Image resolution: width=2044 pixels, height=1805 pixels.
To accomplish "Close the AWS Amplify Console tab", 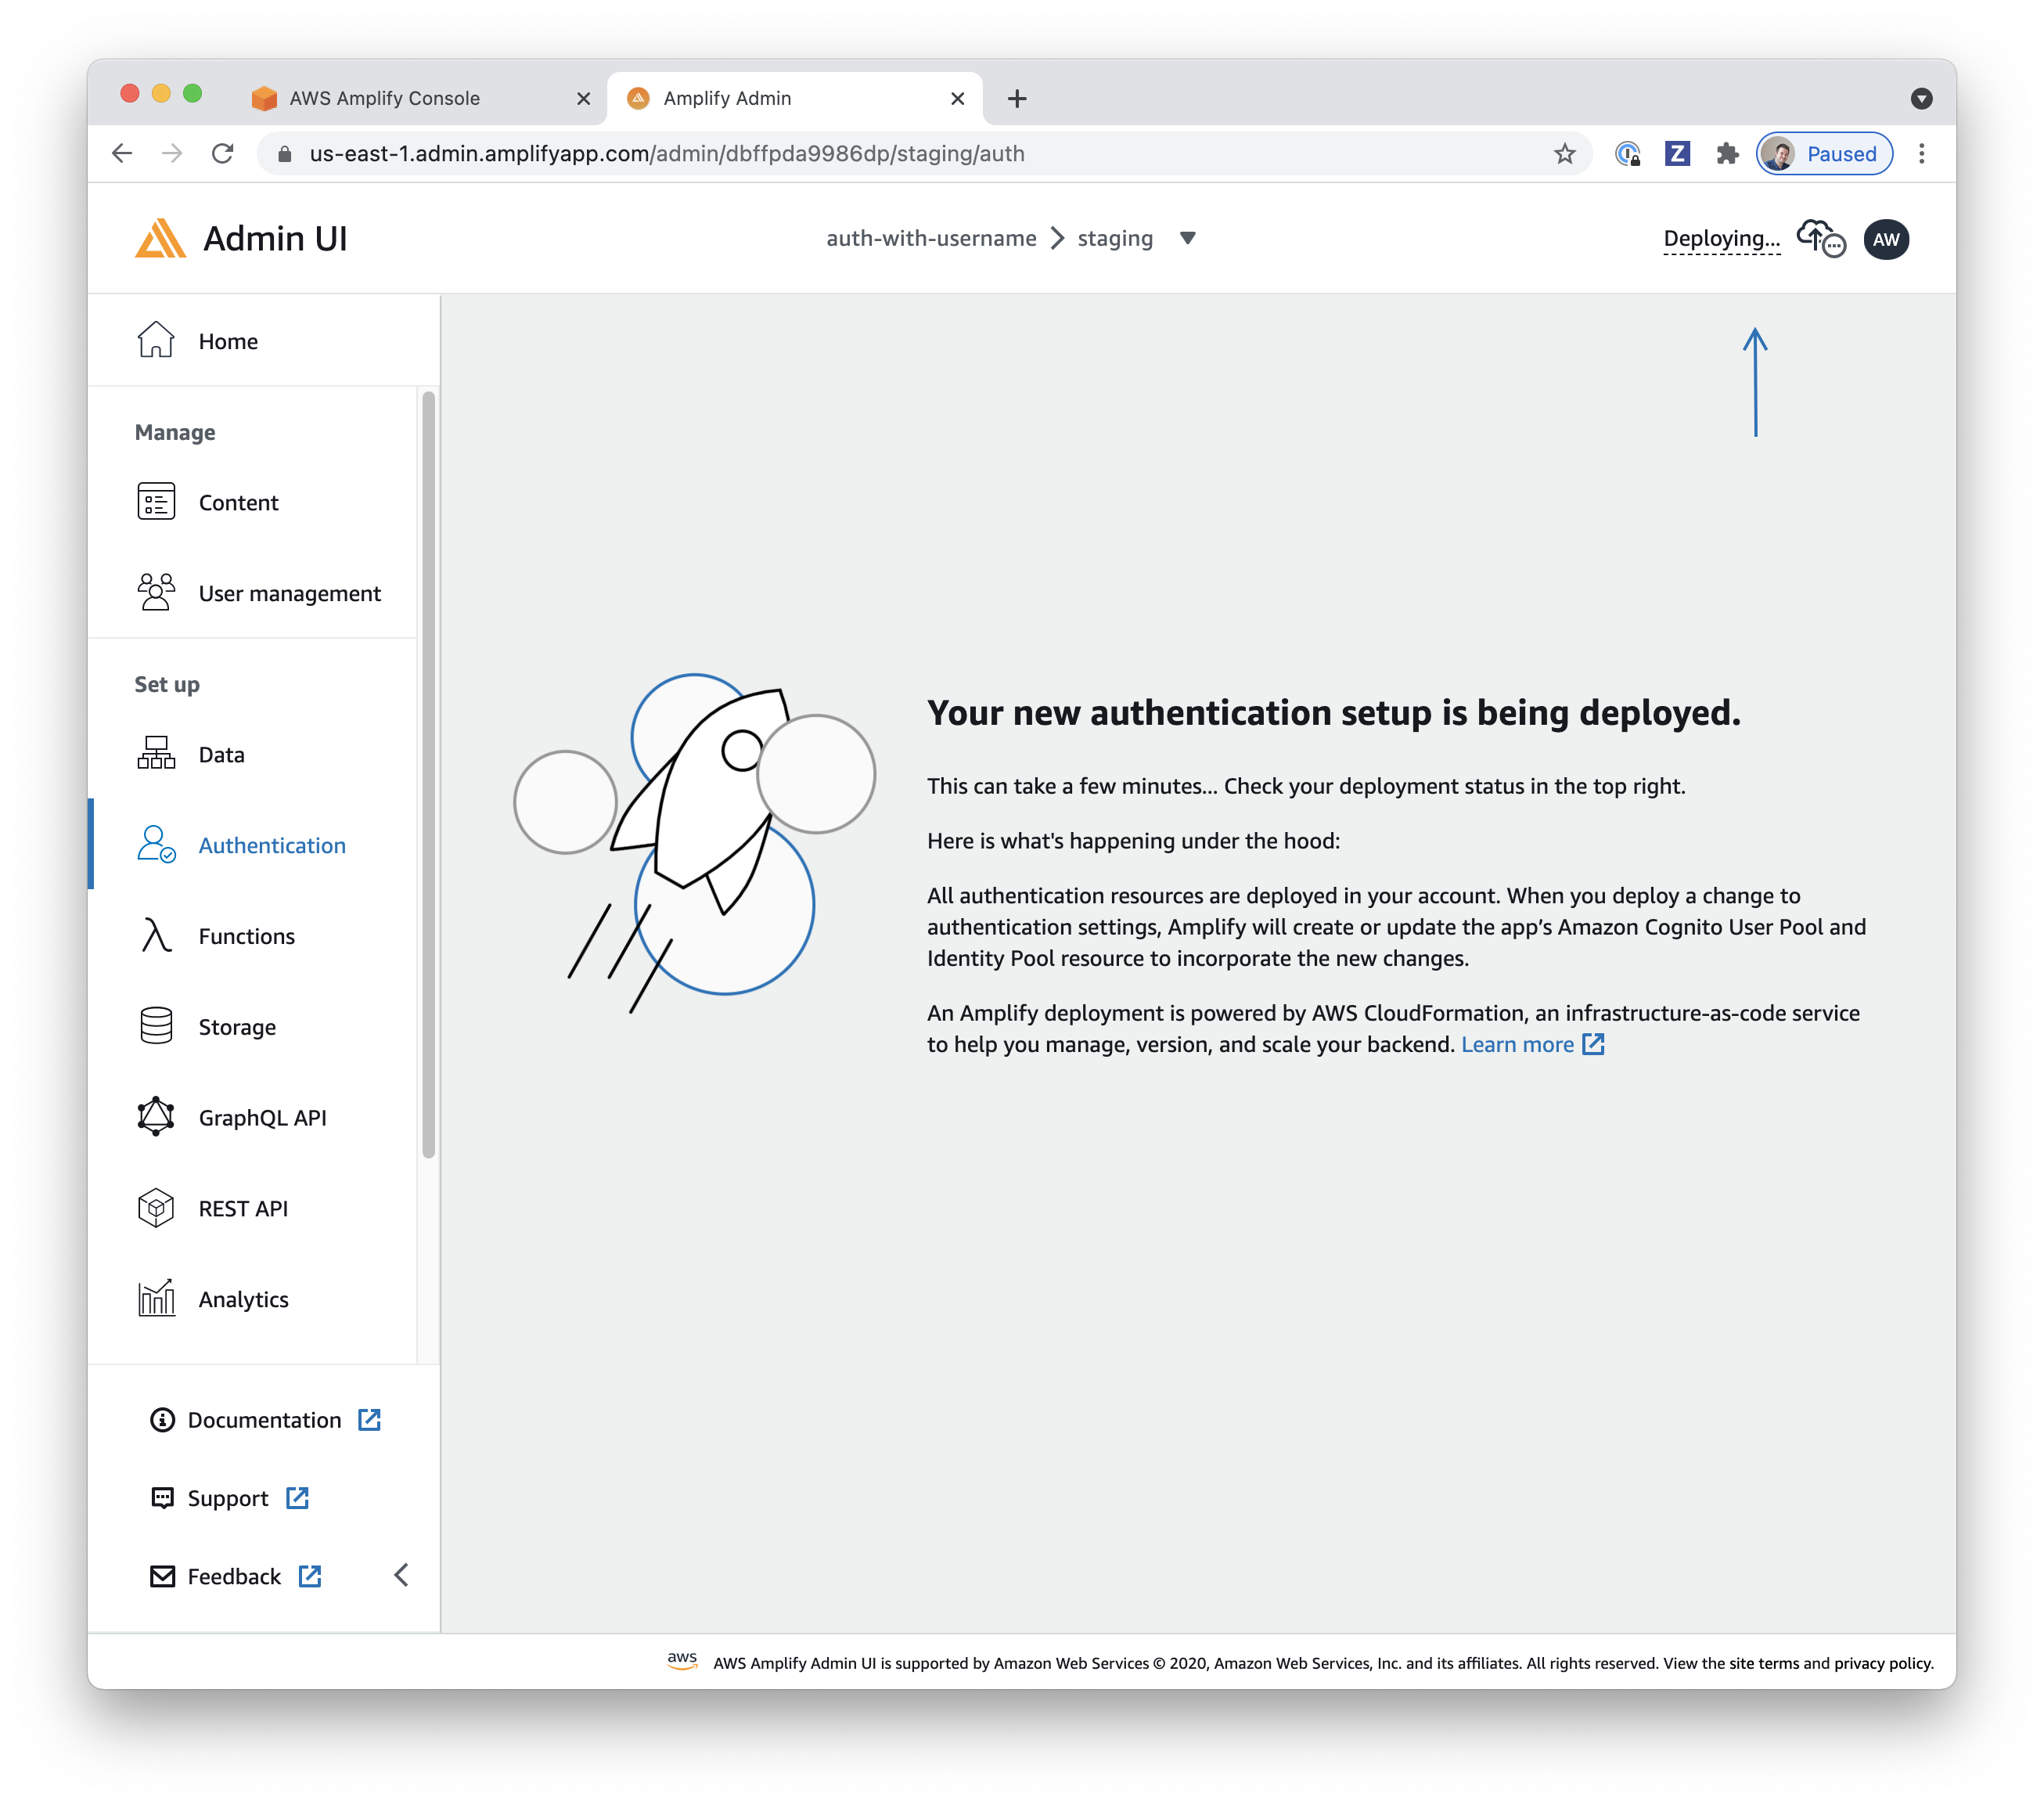I will pos(584,98).
